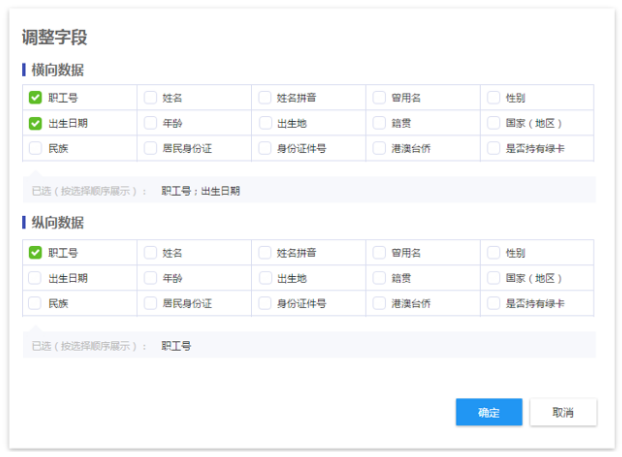This screenshot has height=457, width=622.
Task: Check 年龄 under 横向数据
Action: [150, 124]
